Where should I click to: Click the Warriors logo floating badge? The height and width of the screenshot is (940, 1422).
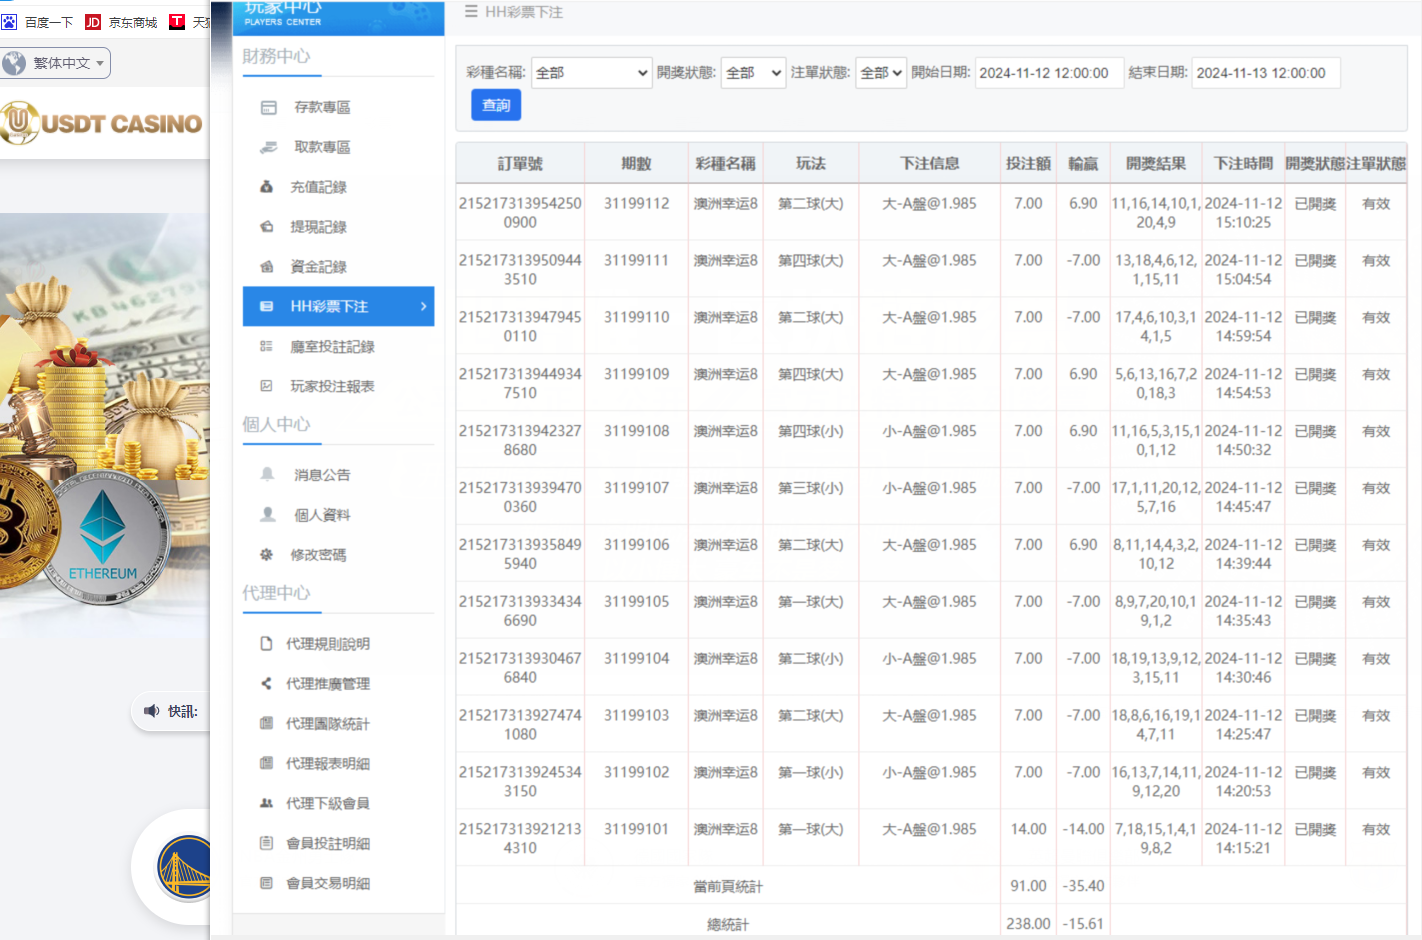tap(183, 867)
